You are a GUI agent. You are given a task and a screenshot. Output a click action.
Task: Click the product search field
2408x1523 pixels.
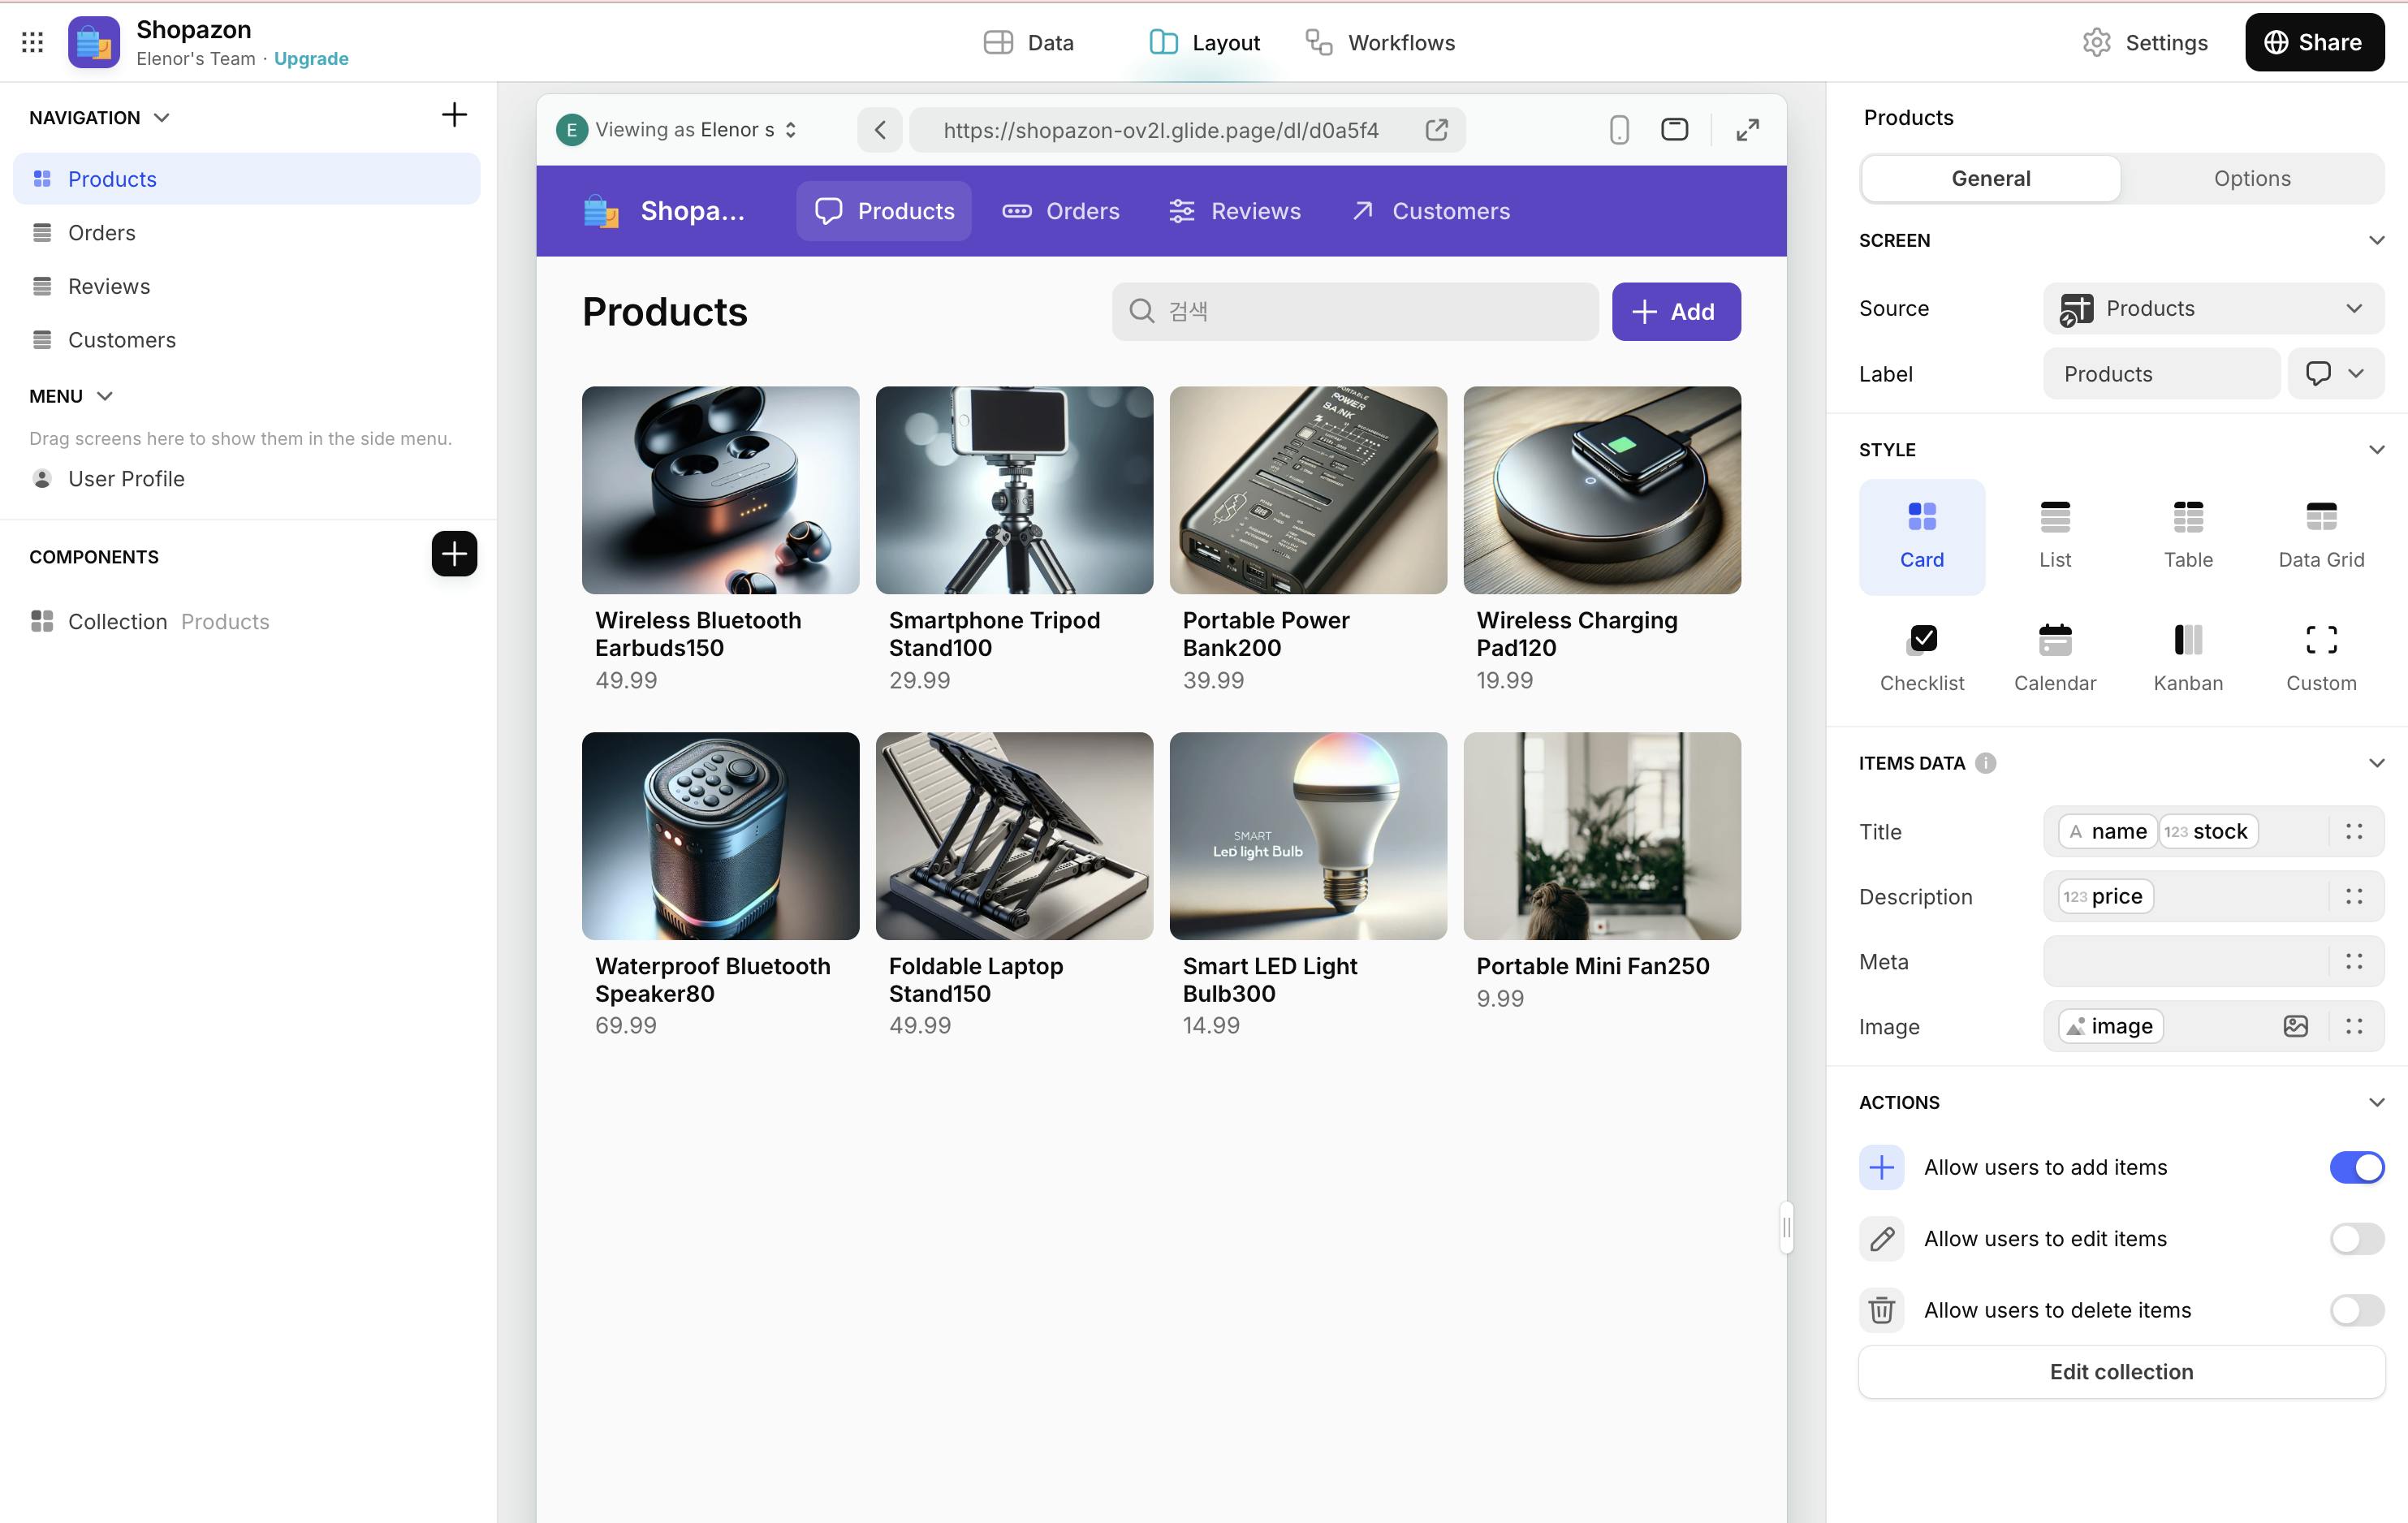1355,312
